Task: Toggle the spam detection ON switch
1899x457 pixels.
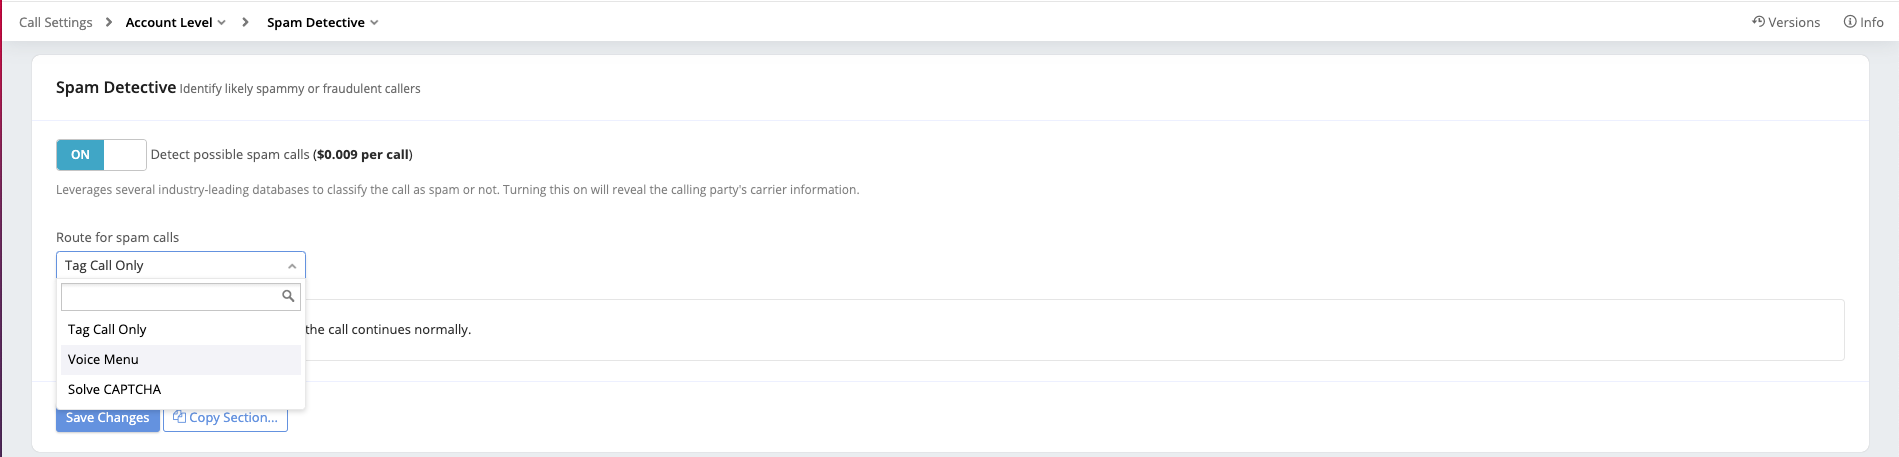Action: click(x=101, y=155)
